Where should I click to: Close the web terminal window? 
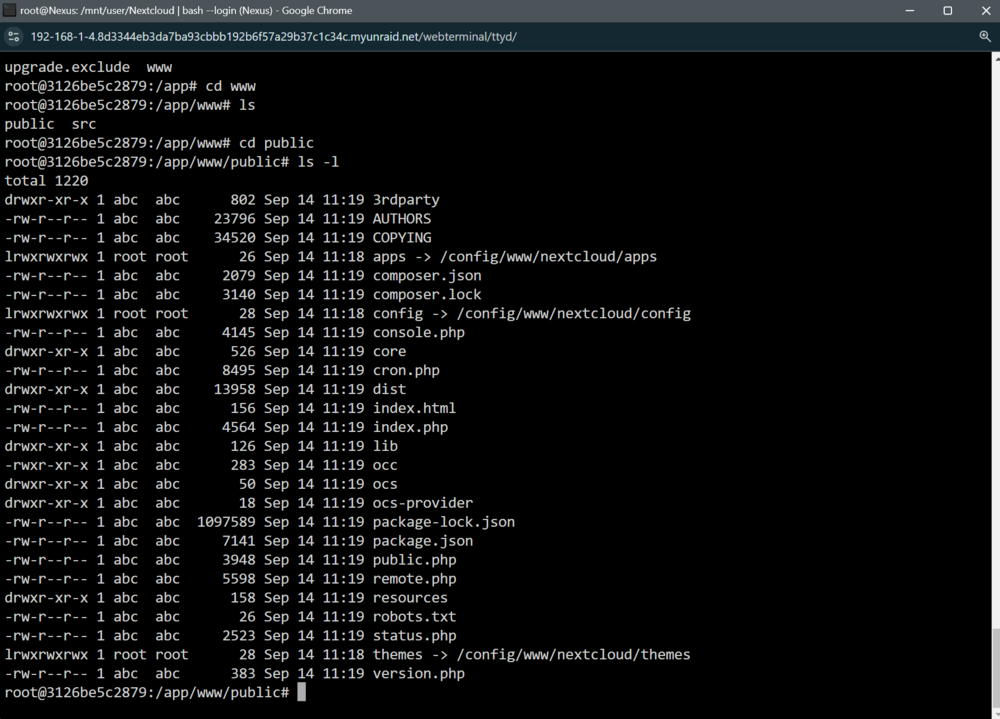coord(985,10)
